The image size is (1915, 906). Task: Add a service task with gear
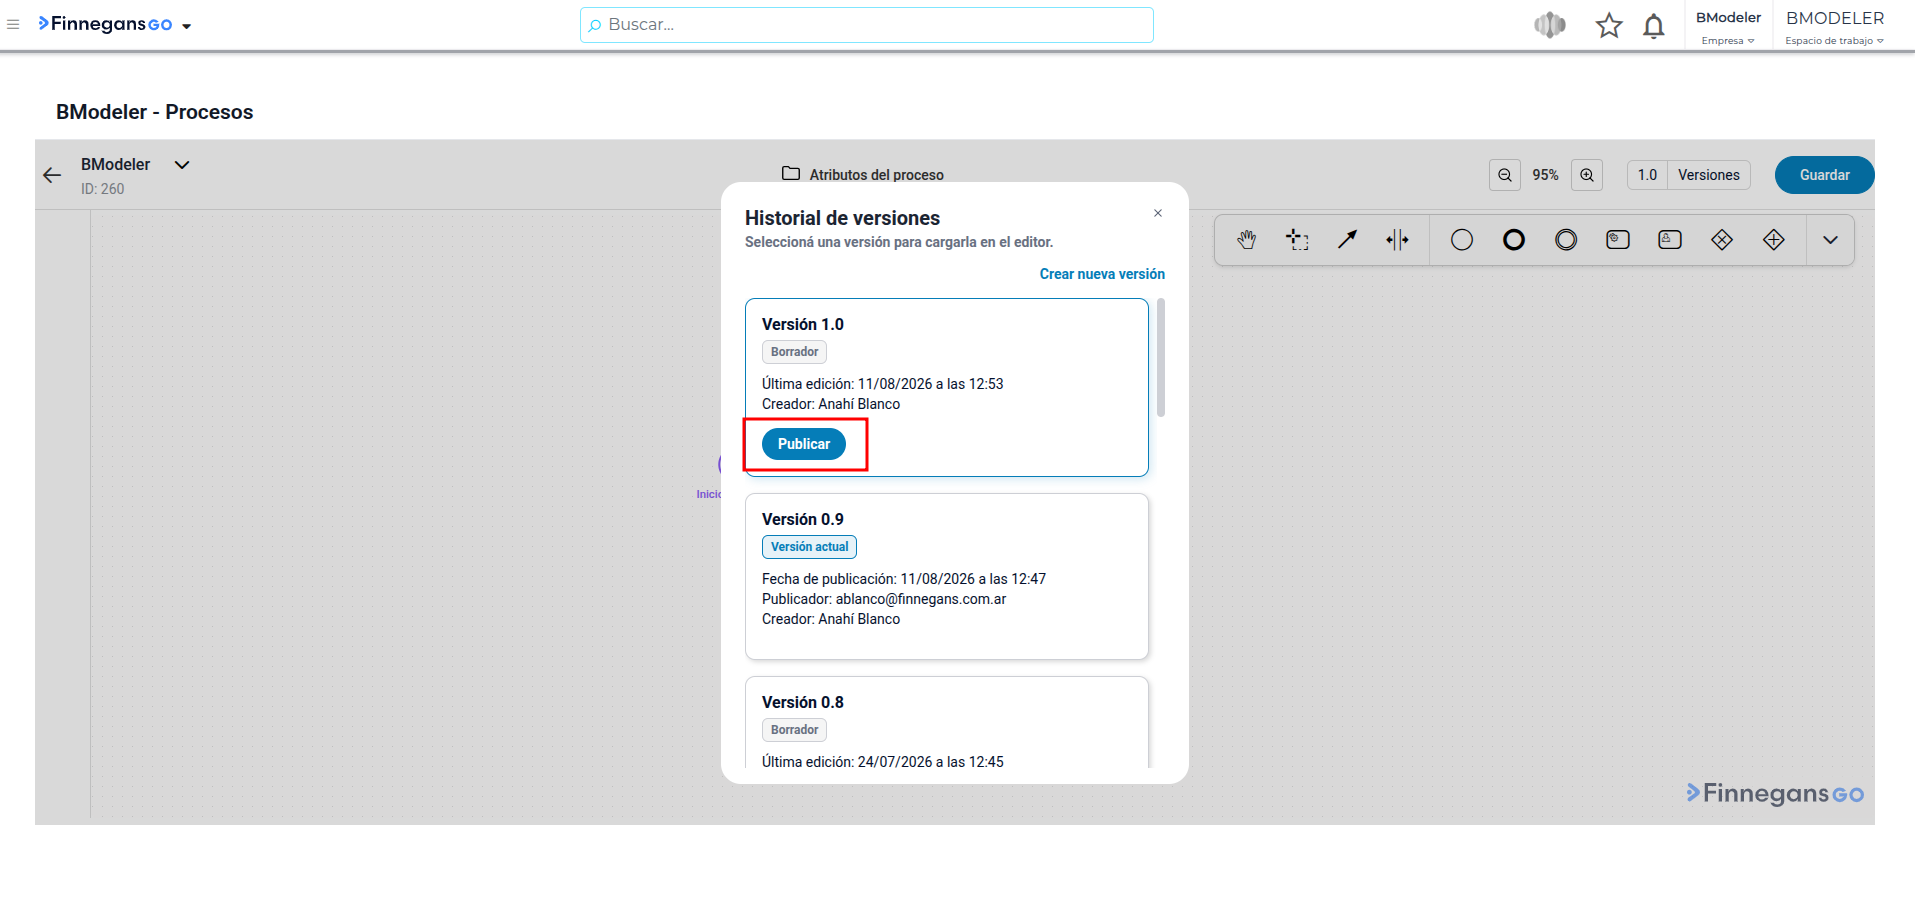point(1618,240)
